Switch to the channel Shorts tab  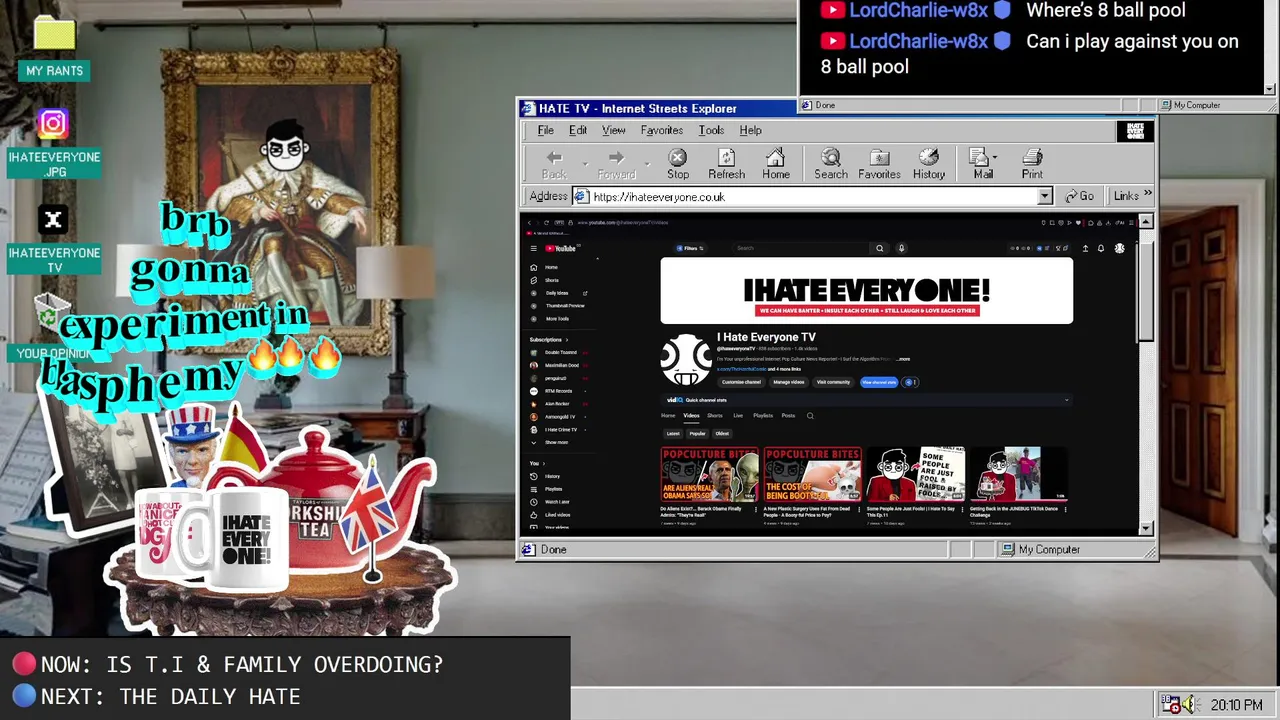pyautogui.click(x=715, y=415)
